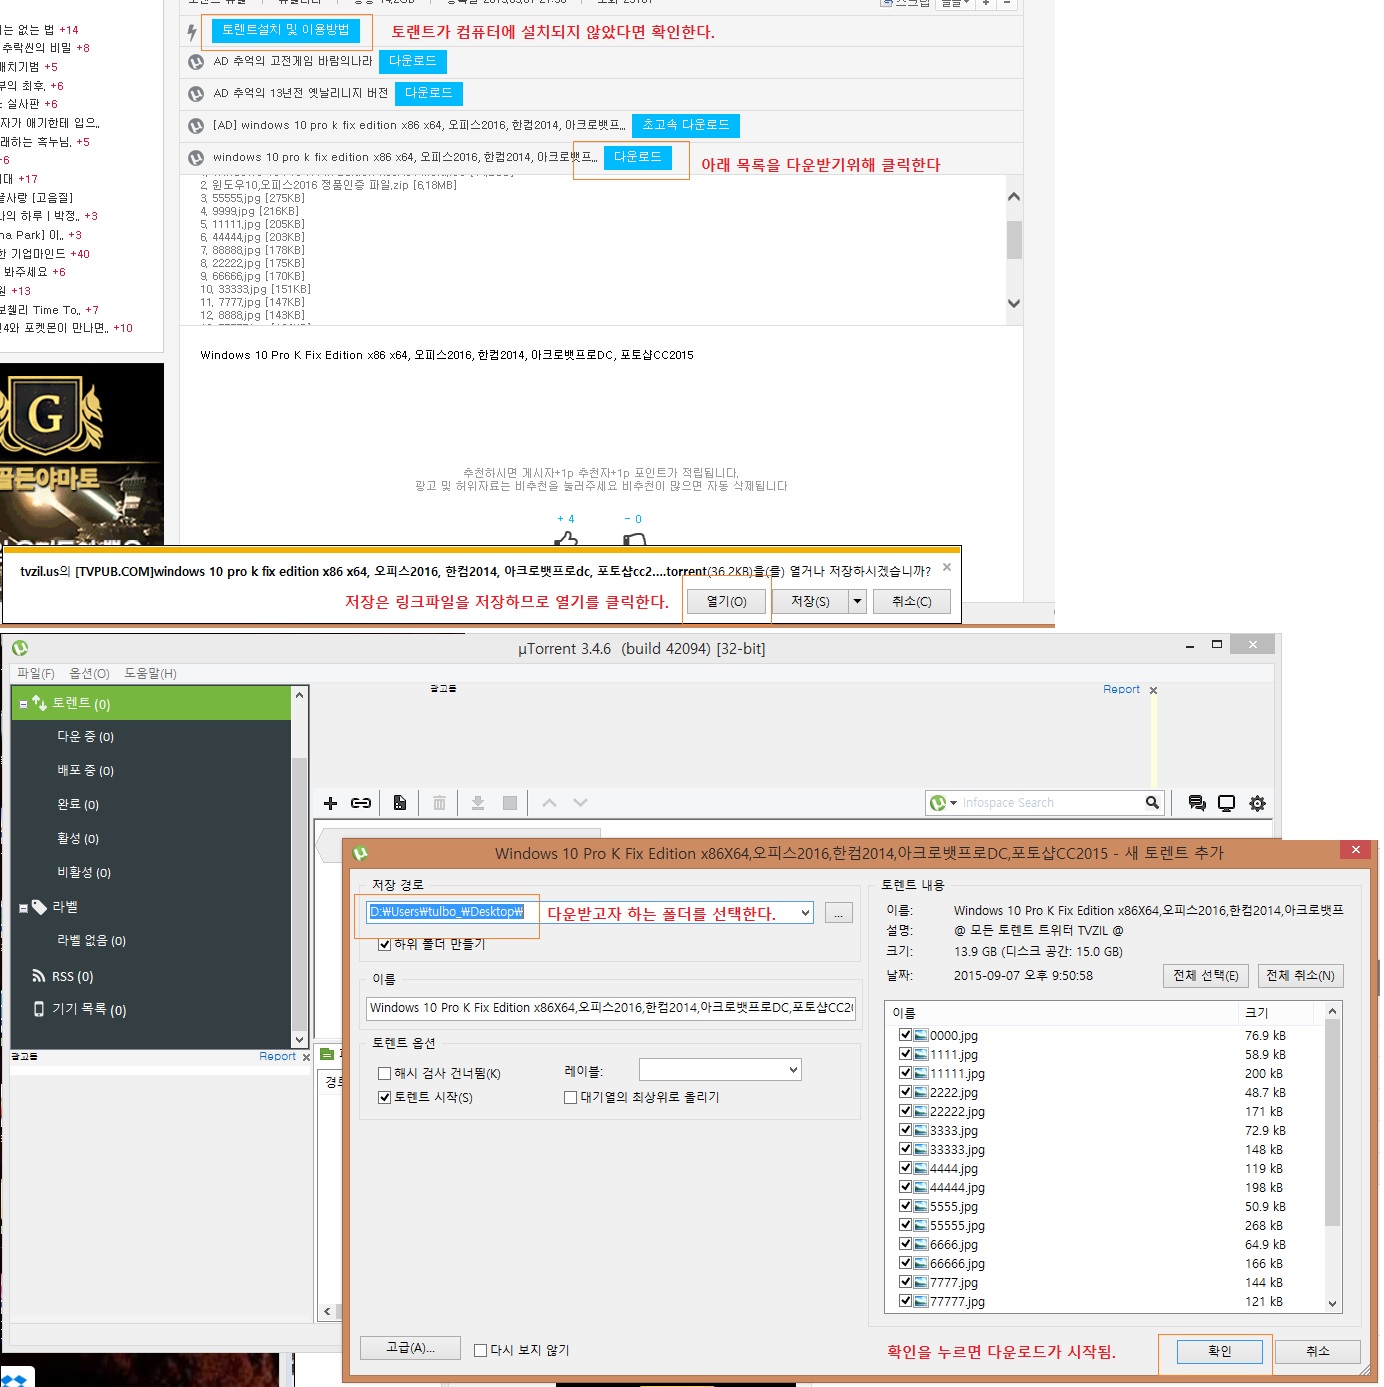Screen dimensions: 1384x1387
Task: Open the 도움말(H) menu
Action: tap(150, 673)
